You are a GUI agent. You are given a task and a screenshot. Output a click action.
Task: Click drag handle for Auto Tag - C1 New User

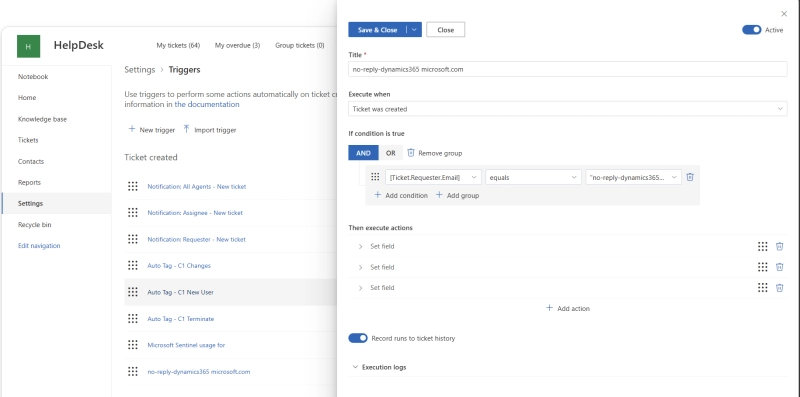click(x=133, y=292)
